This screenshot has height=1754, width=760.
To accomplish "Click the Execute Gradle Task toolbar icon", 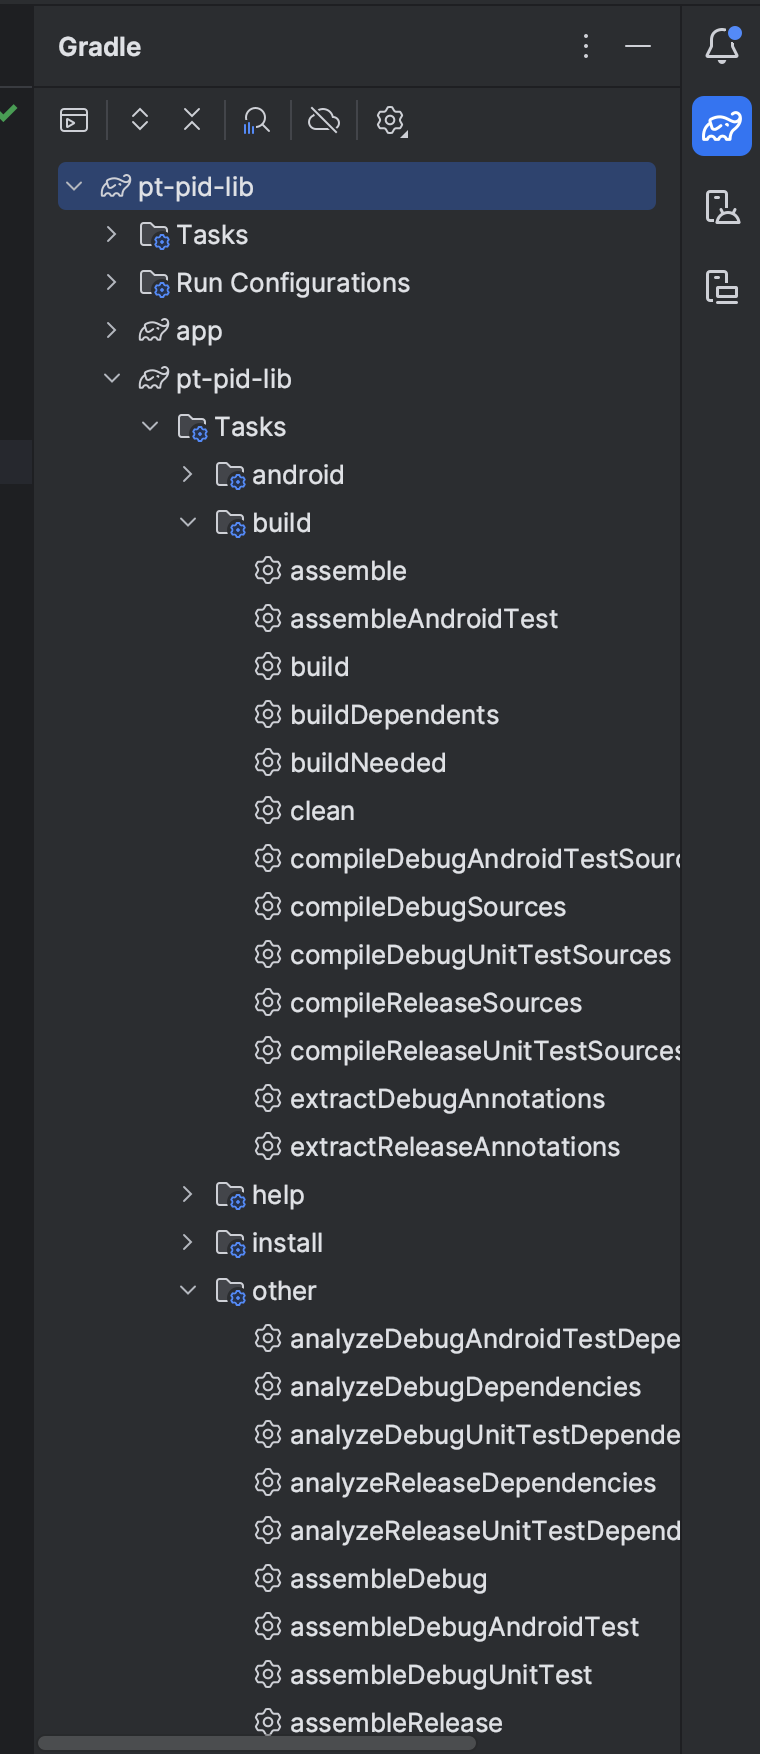I will 74,121.
